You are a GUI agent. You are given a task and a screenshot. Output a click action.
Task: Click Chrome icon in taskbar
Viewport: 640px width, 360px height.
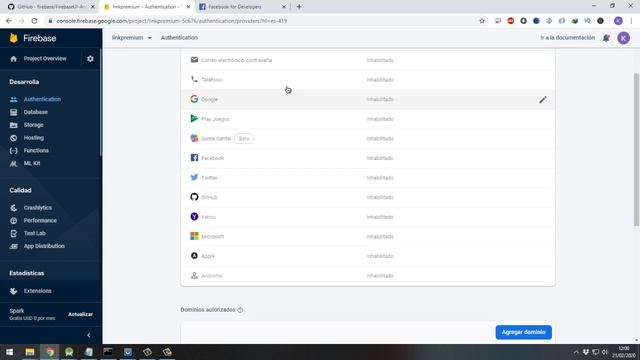coord(50,352)
